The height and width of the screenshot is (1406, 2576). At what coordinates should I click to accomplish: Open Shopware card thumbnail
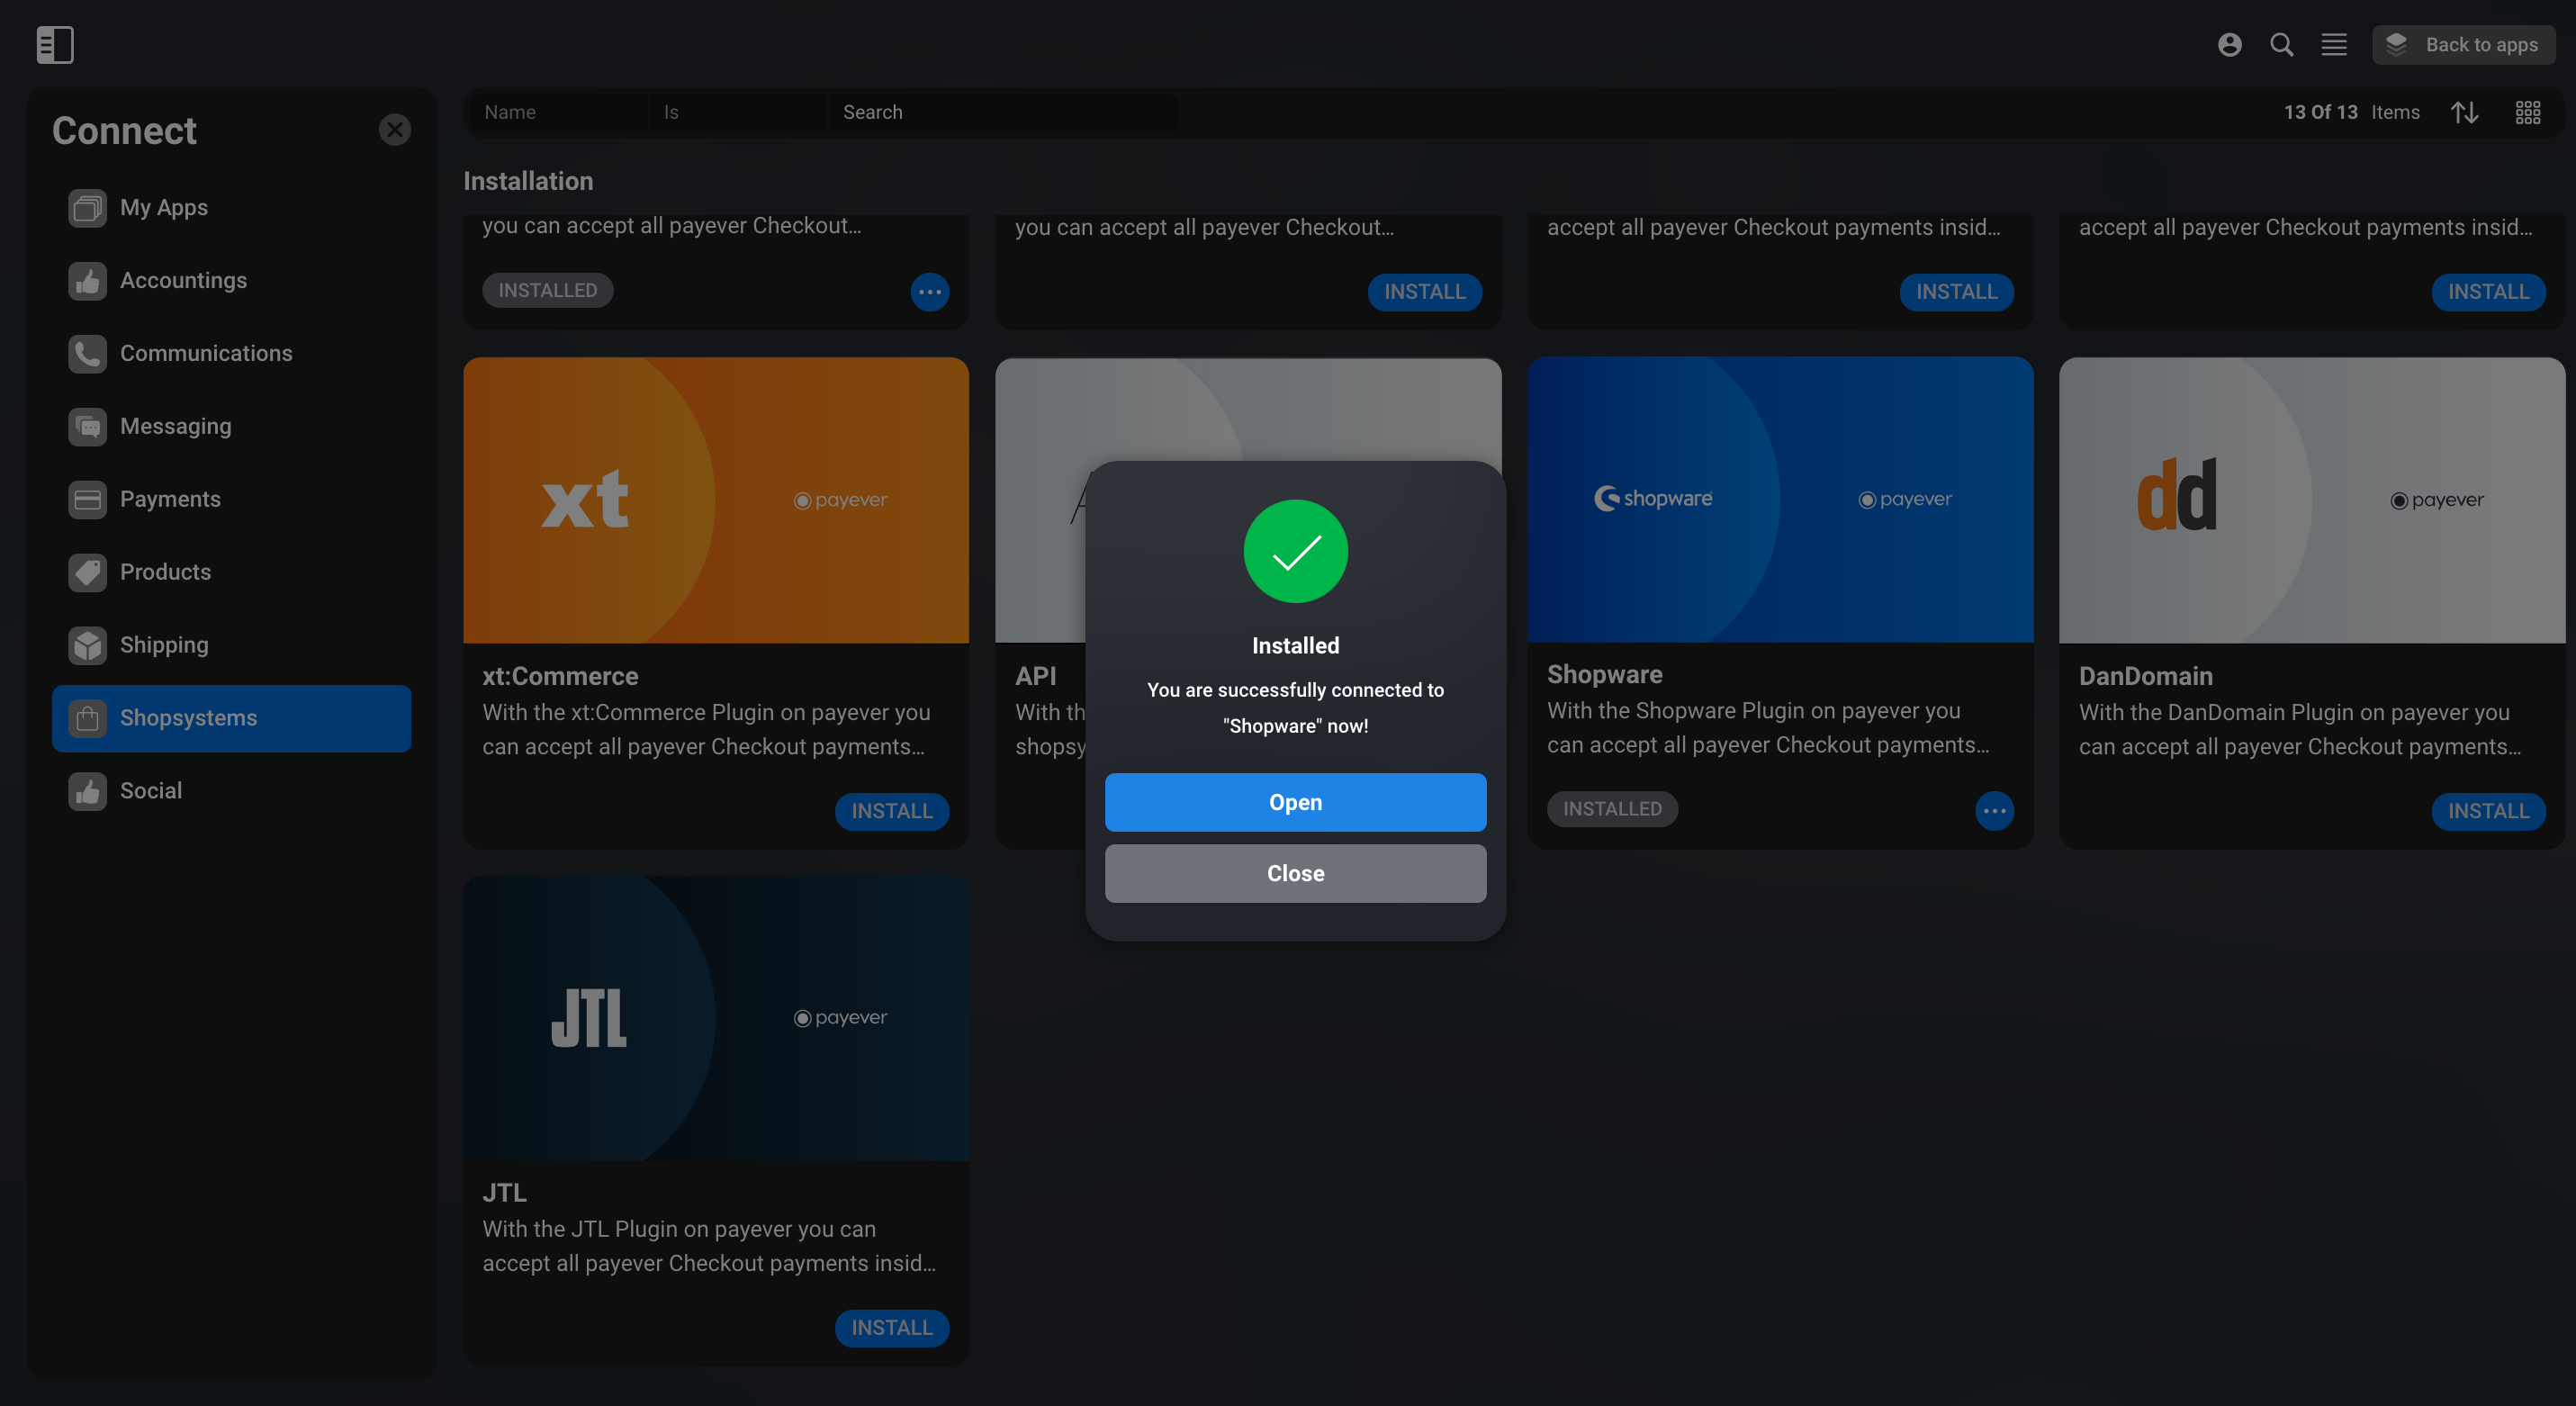1780,500
